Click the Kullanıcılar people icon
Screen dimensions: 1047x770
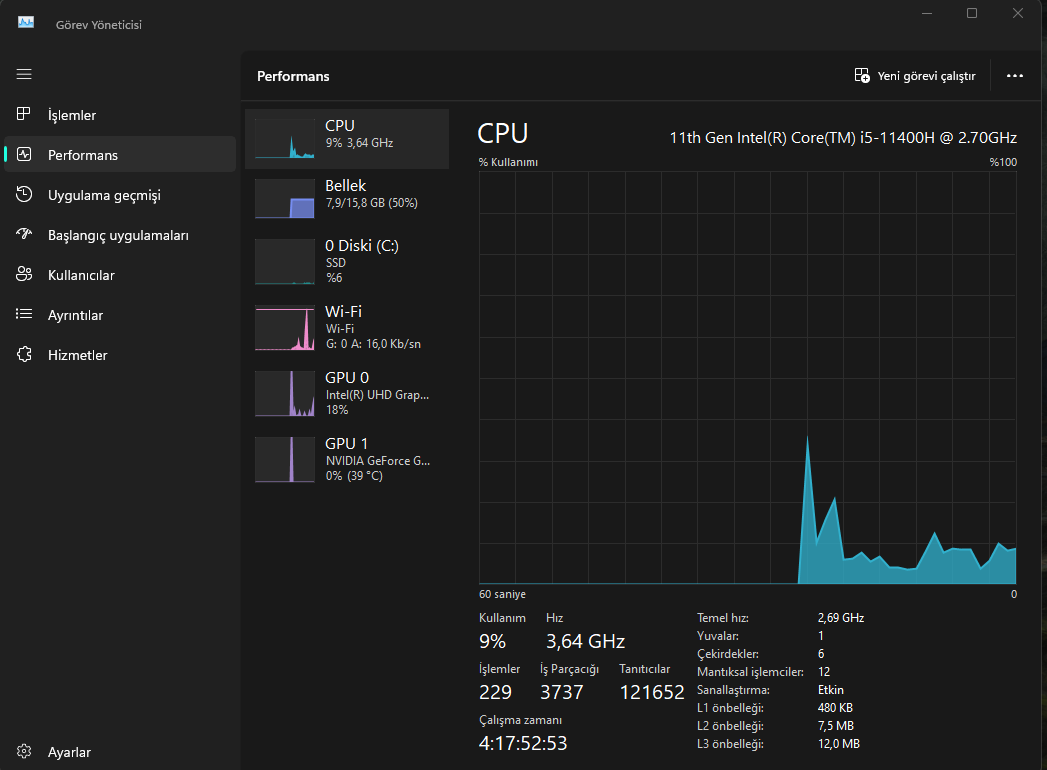(24, 274)
